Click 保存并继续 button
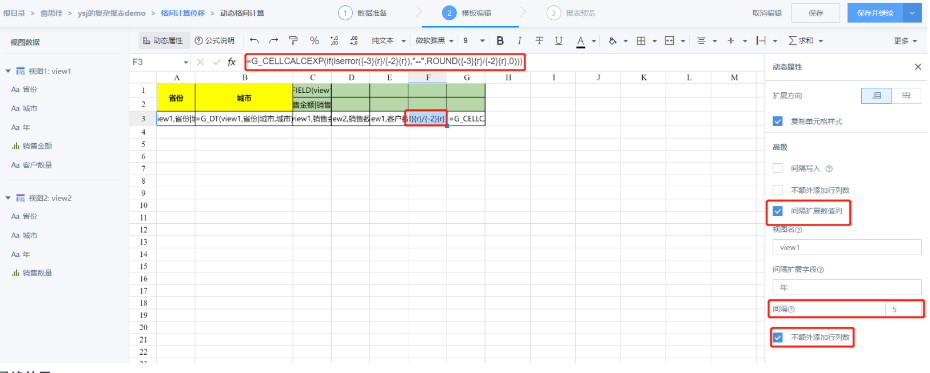This screenshot has width=930, height=373. 875,12
